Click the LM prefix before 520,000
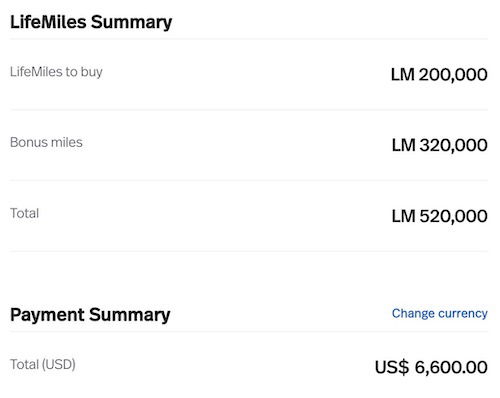The image size is (500, 398). click(x=404, y=216)
